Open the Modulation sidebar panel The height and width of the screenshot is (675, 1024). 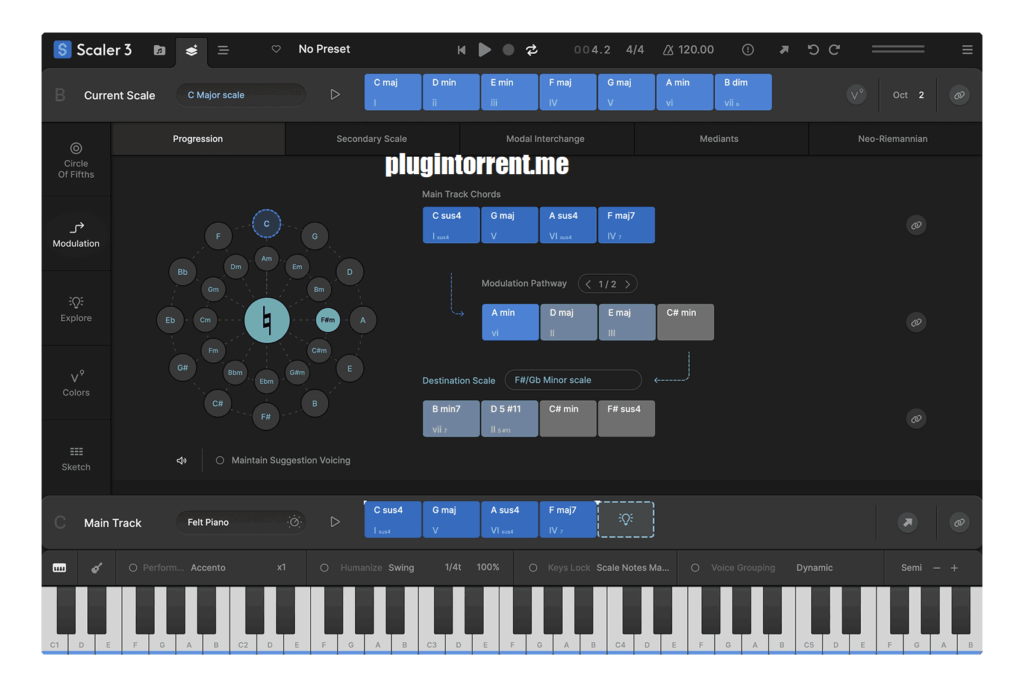point(76,234)
